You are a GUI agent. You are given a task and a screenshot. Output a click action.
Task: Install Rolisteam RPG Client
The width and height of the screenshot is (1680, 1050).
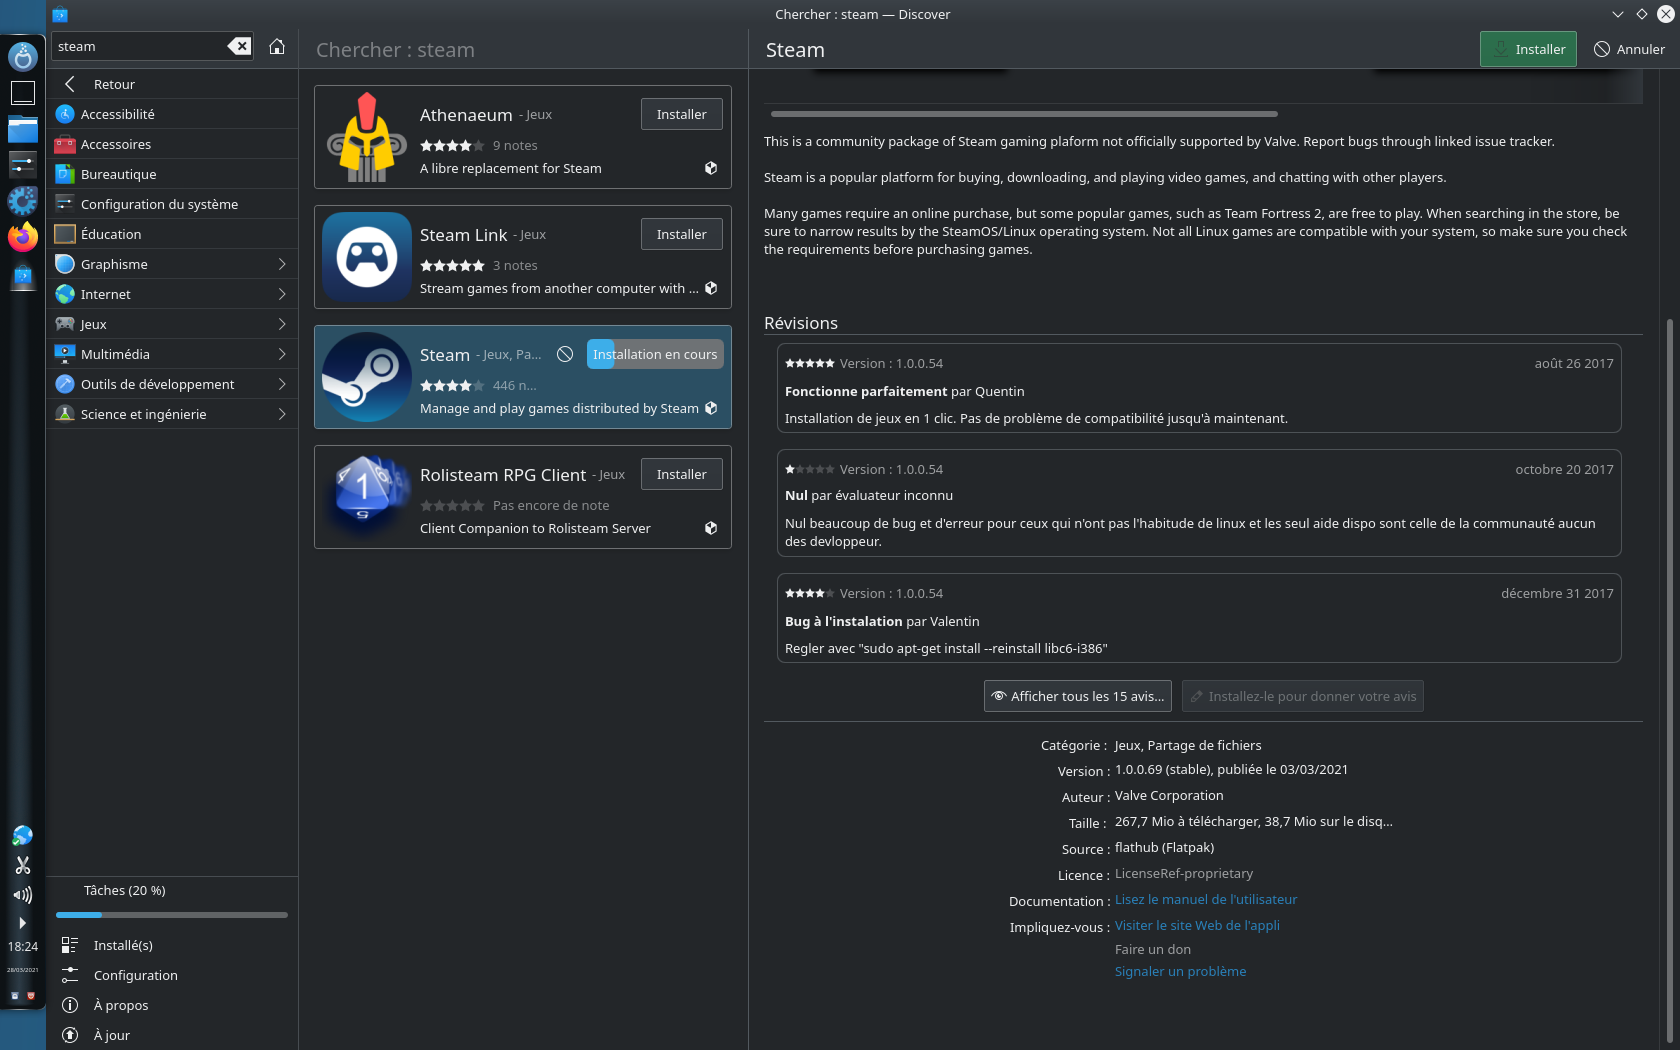tap(681, 474)
